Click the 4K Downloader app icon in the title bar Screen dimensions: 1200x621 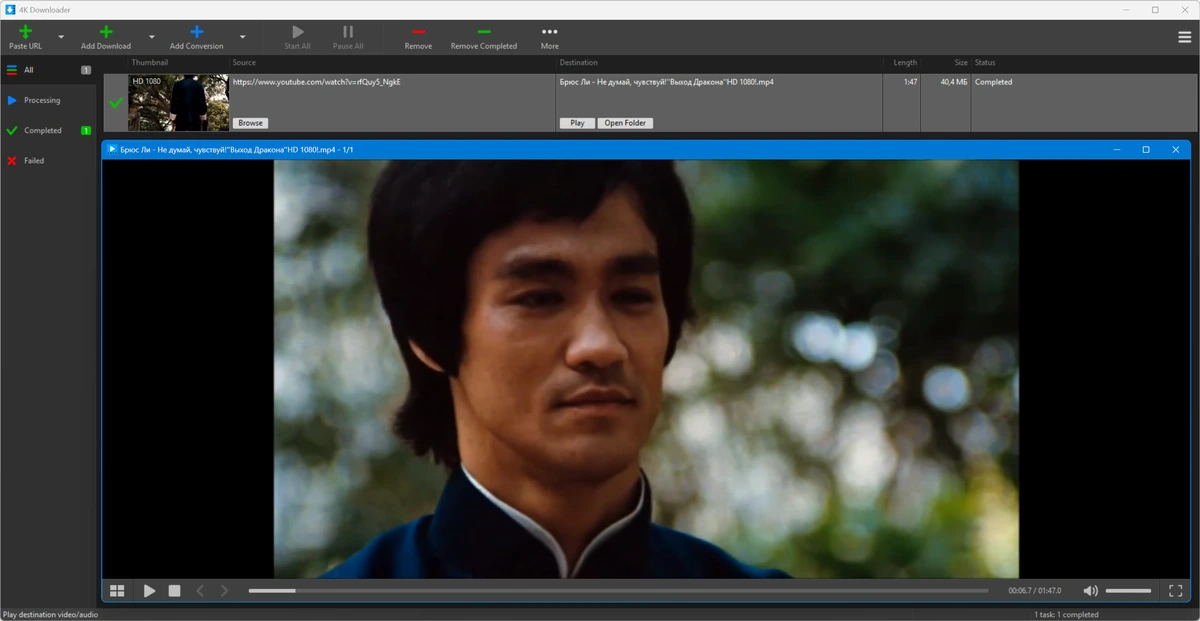pyautogui.click(x=9, y=9)
